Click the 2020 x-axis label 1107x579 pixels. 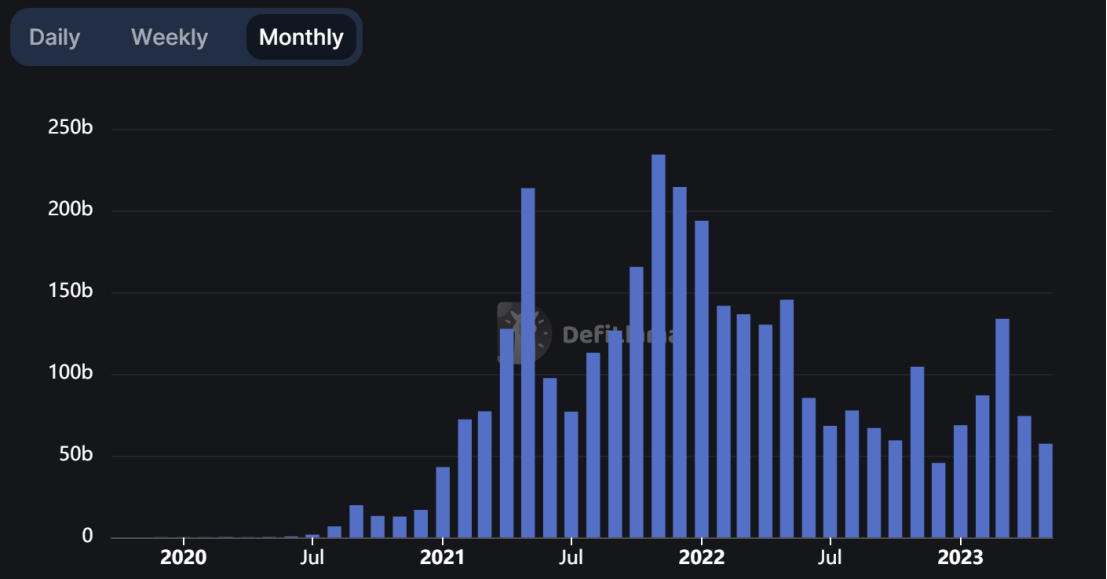183,557
